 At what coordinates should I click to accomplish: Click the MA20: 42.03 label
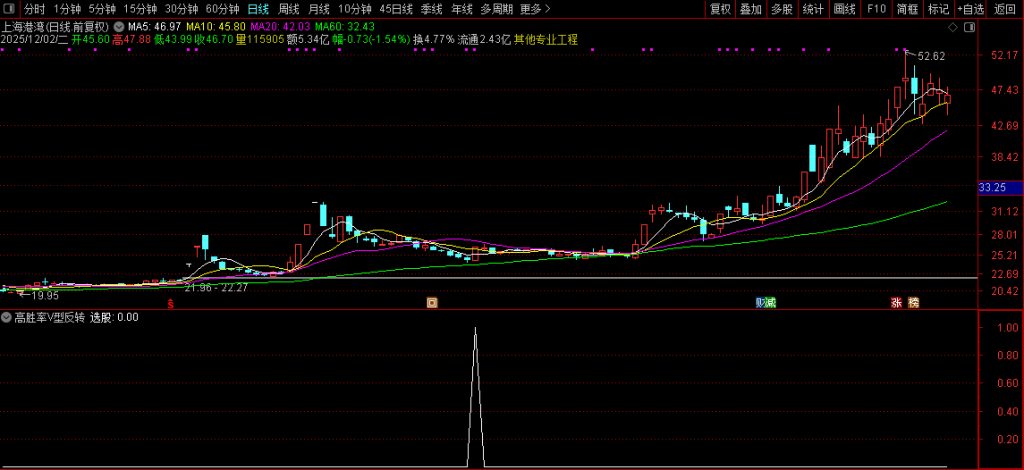[x=280, y=27]
